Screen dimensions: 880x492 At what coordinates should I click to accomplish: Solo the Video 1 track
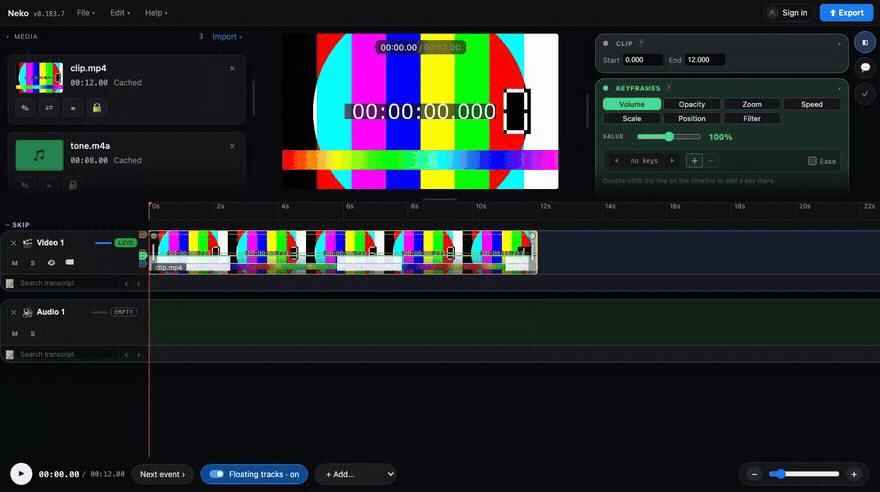coord(33,263)
